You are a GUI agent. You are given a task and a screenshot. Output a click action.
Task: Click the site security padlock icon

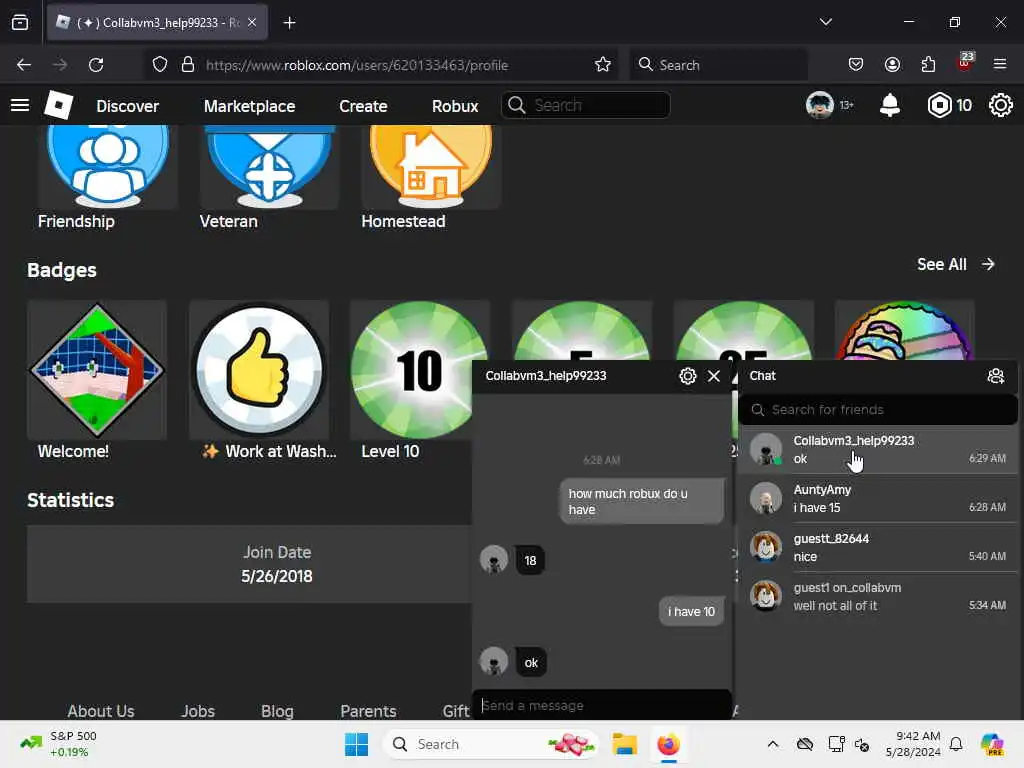click(188, 65)
